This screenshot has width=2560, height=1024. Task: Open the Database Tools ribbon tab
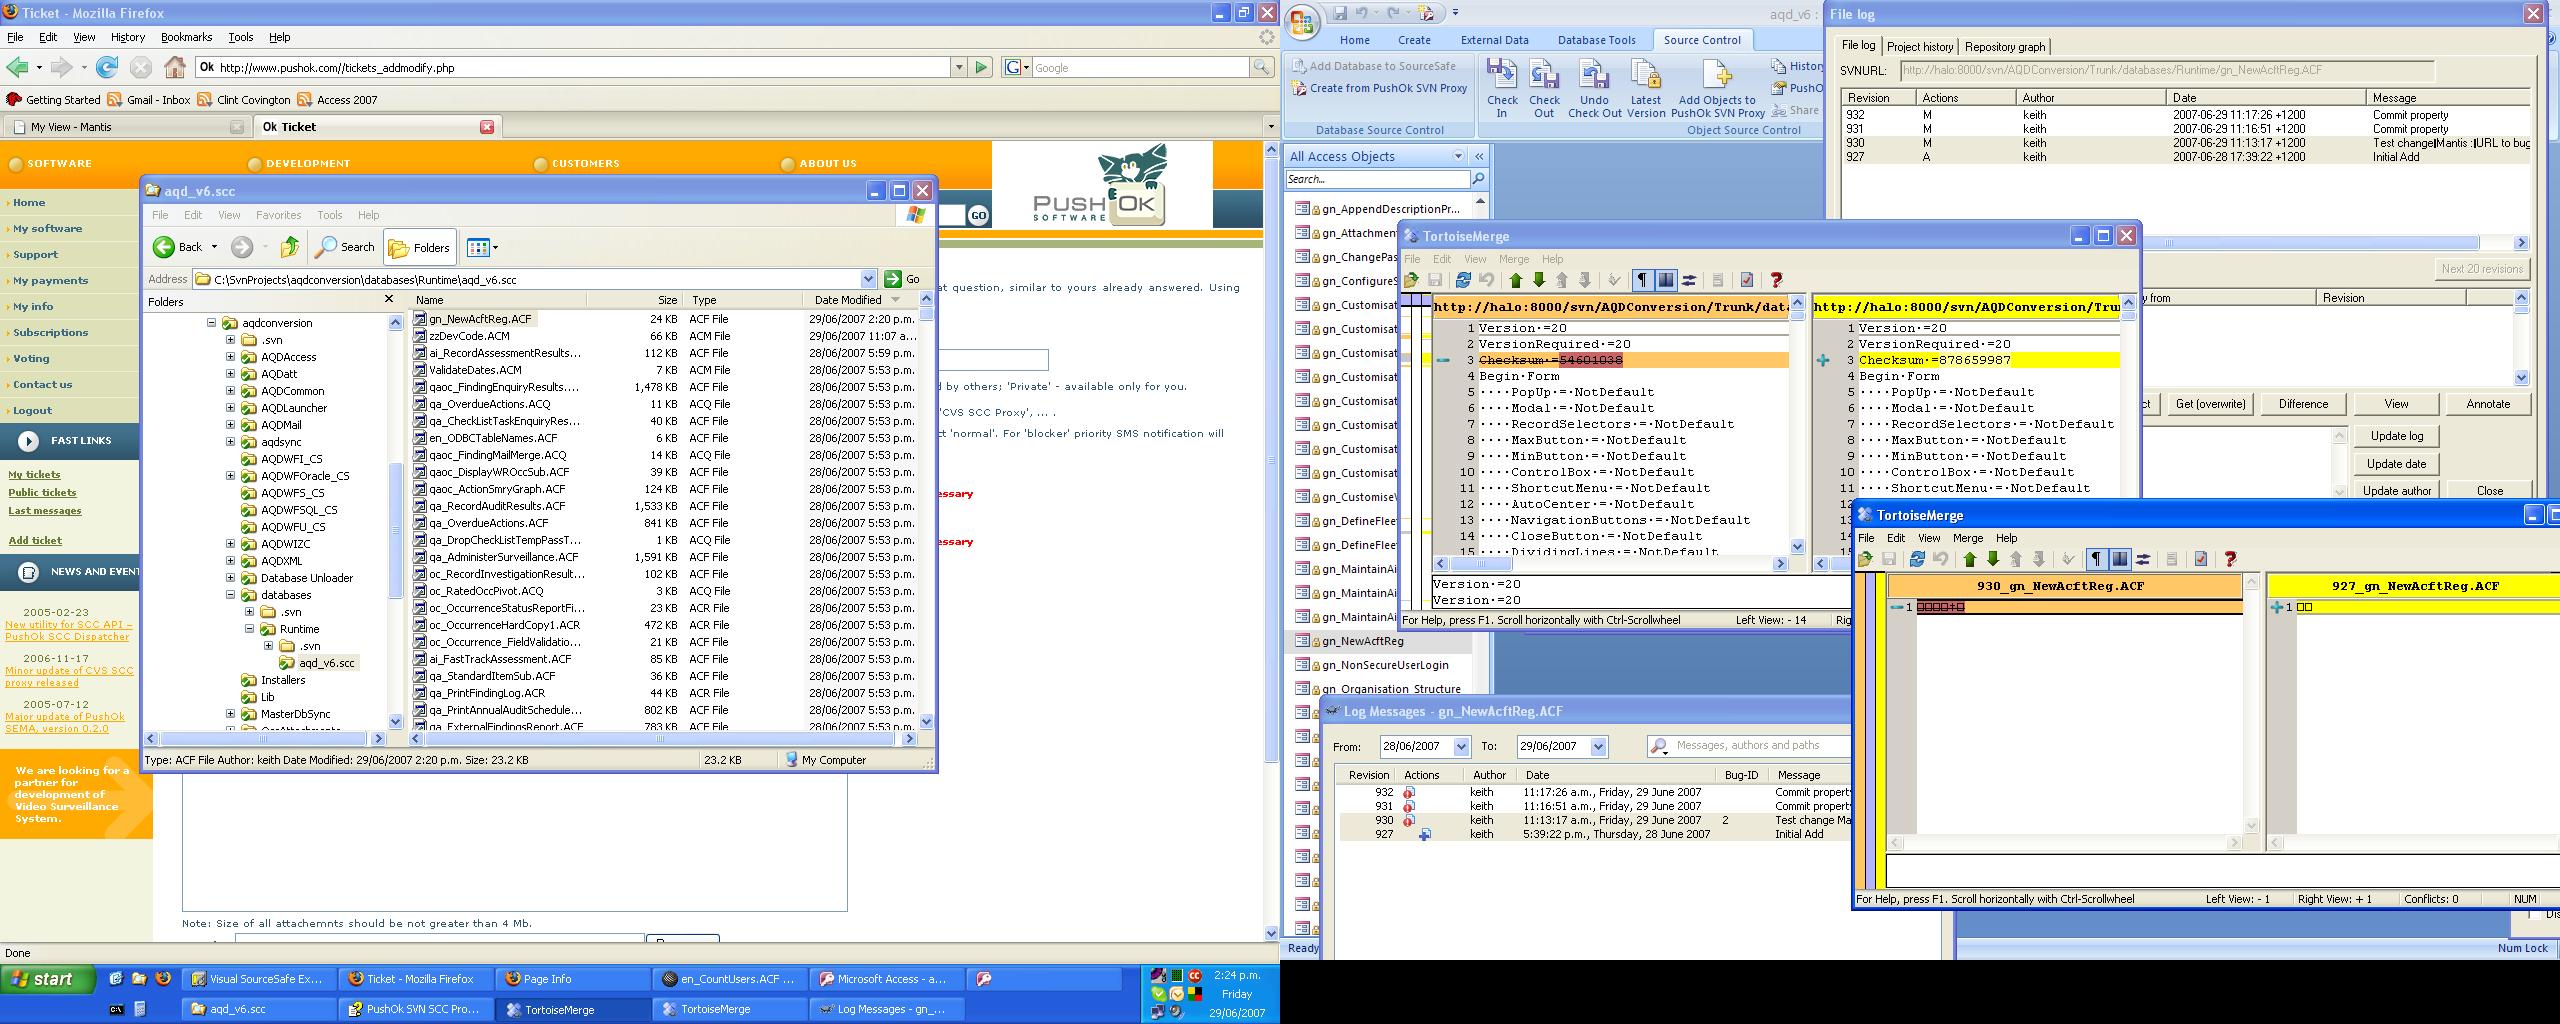point(1596,40)
